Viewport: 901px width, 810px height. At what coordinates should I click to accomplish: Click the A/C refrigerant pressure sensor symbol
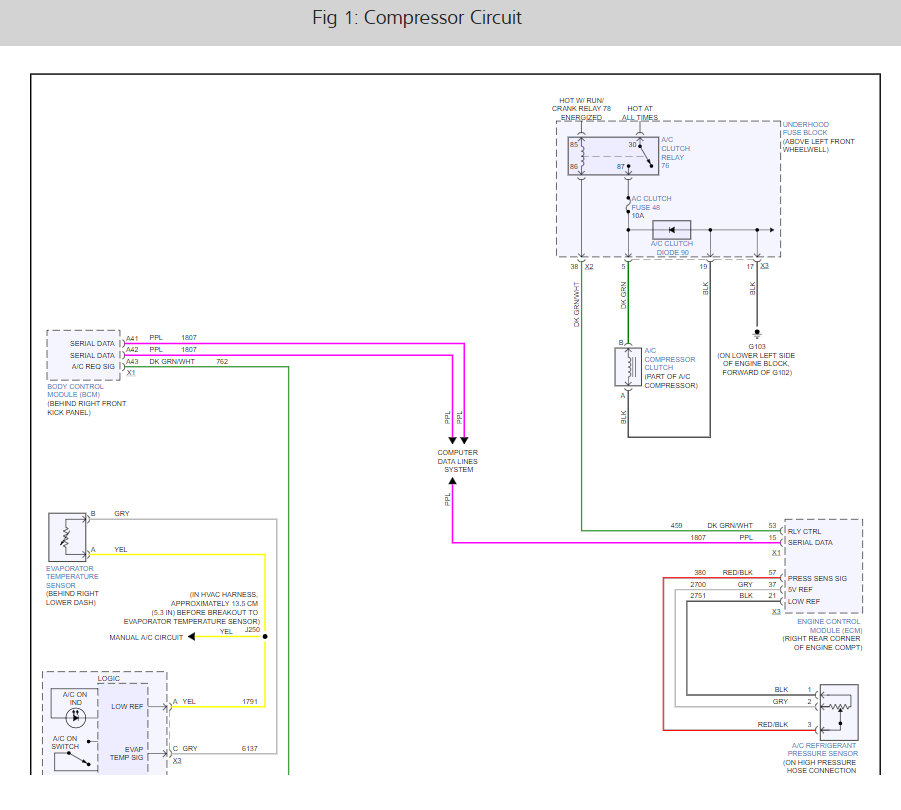(838, 712)
